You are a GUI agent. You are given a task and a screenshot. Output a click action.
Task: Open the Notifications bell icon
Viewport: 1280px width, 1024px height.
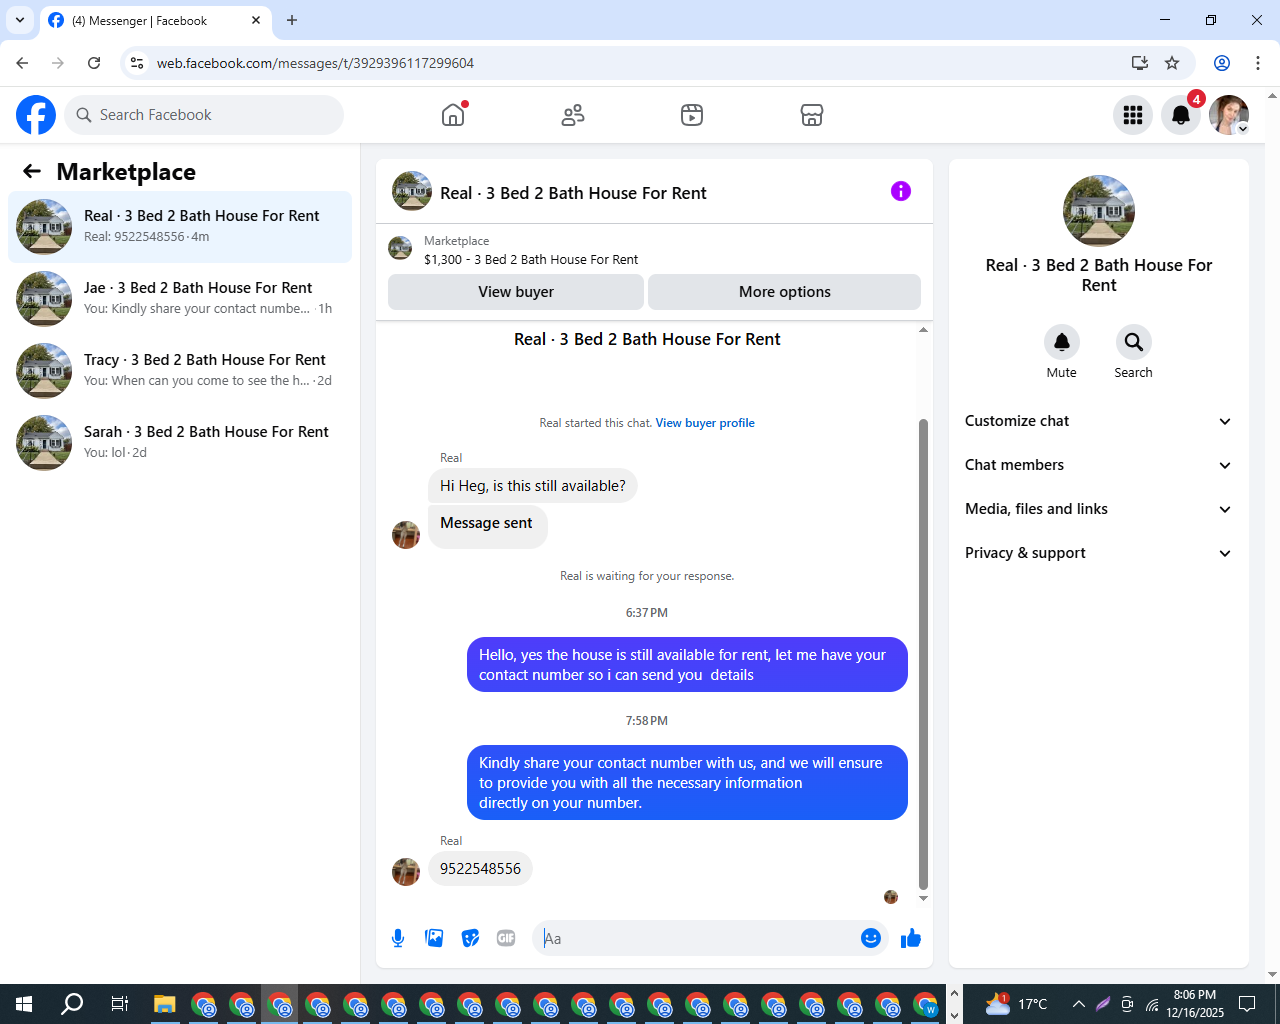point(1181,115)
